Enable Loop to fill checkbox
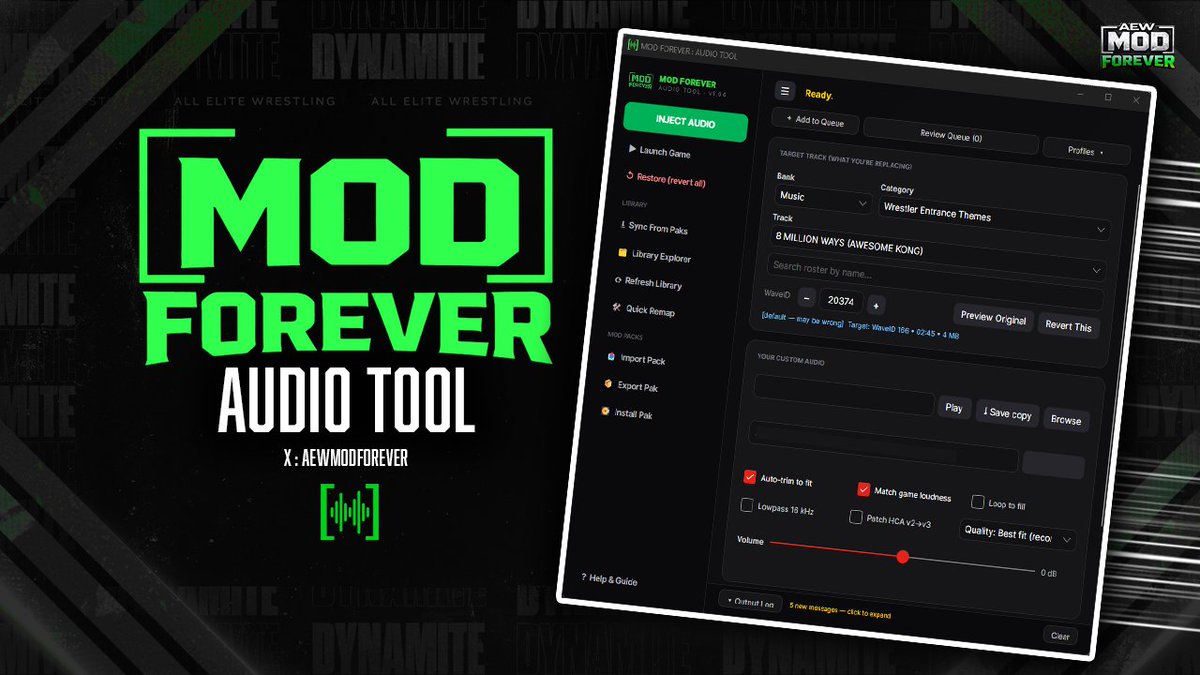Screen dimensions: 1200x675 pos(978,502)
